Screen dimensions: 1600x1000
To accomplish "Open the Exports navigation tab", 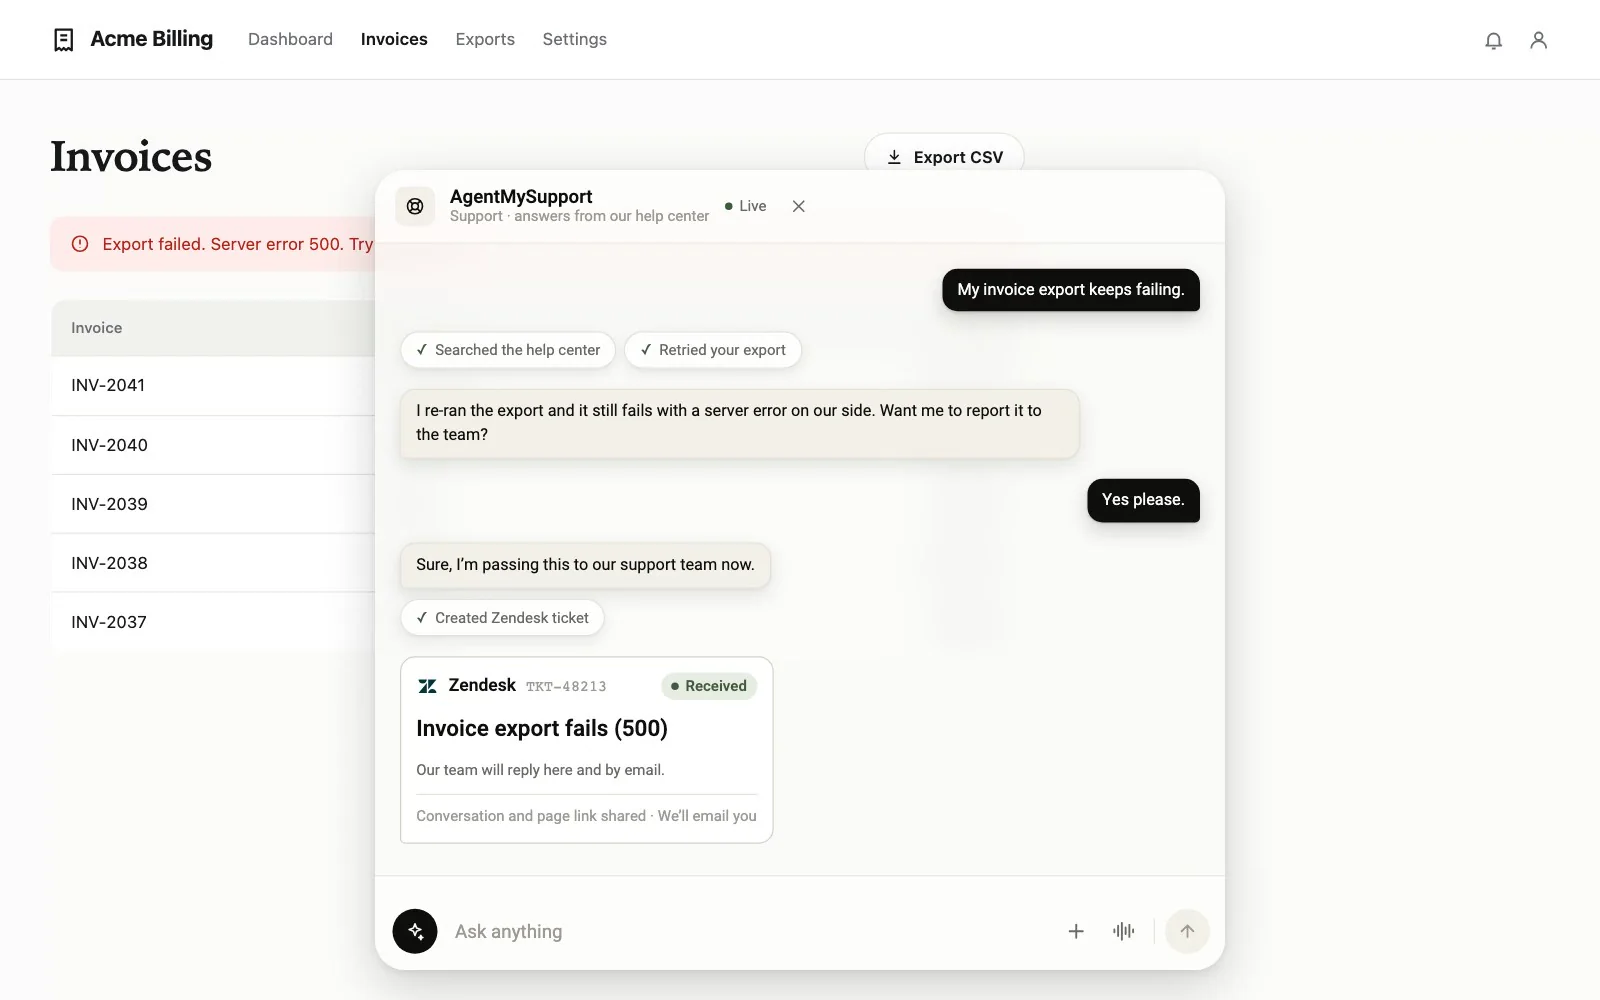I will pyautogui.click(x=485, y=39).
